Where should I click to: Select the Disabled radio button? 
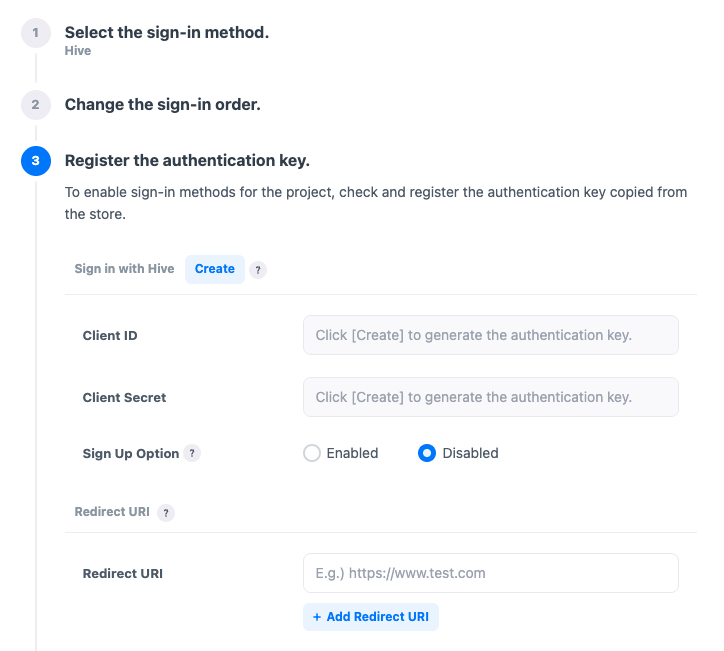coord(427,453)
